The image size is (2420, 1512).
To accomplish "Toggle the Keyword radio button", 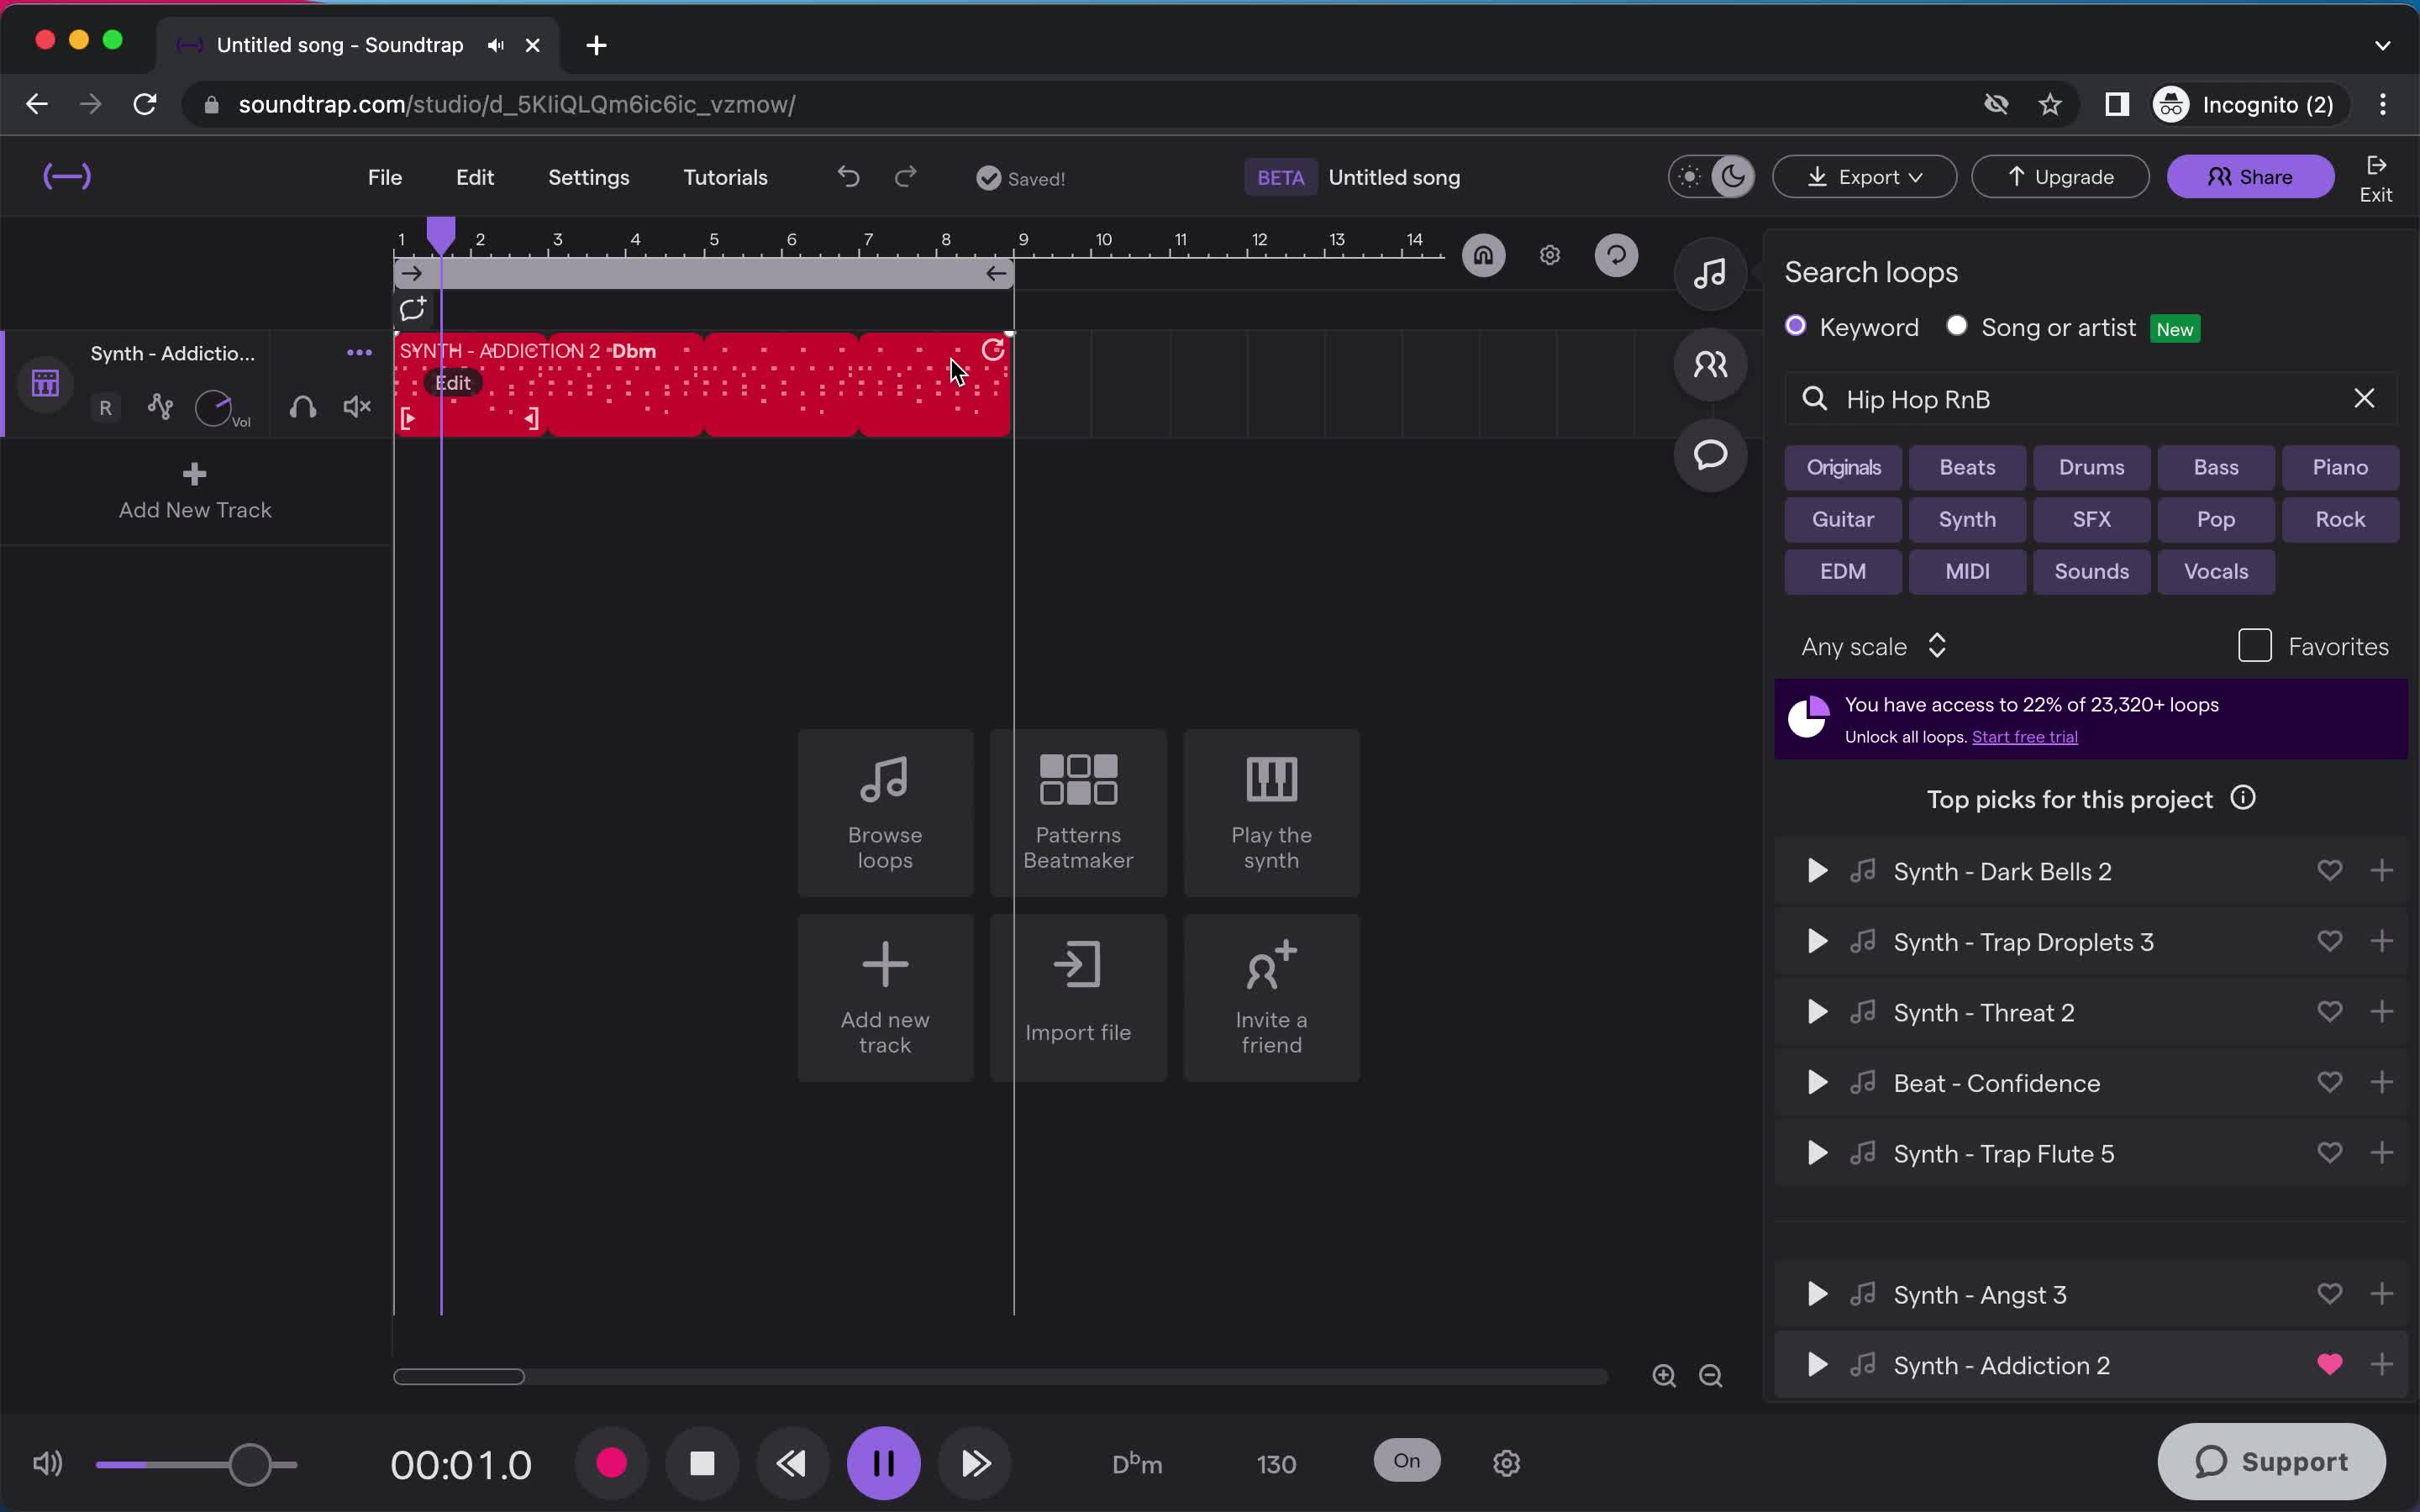I will coord(1797,328).
